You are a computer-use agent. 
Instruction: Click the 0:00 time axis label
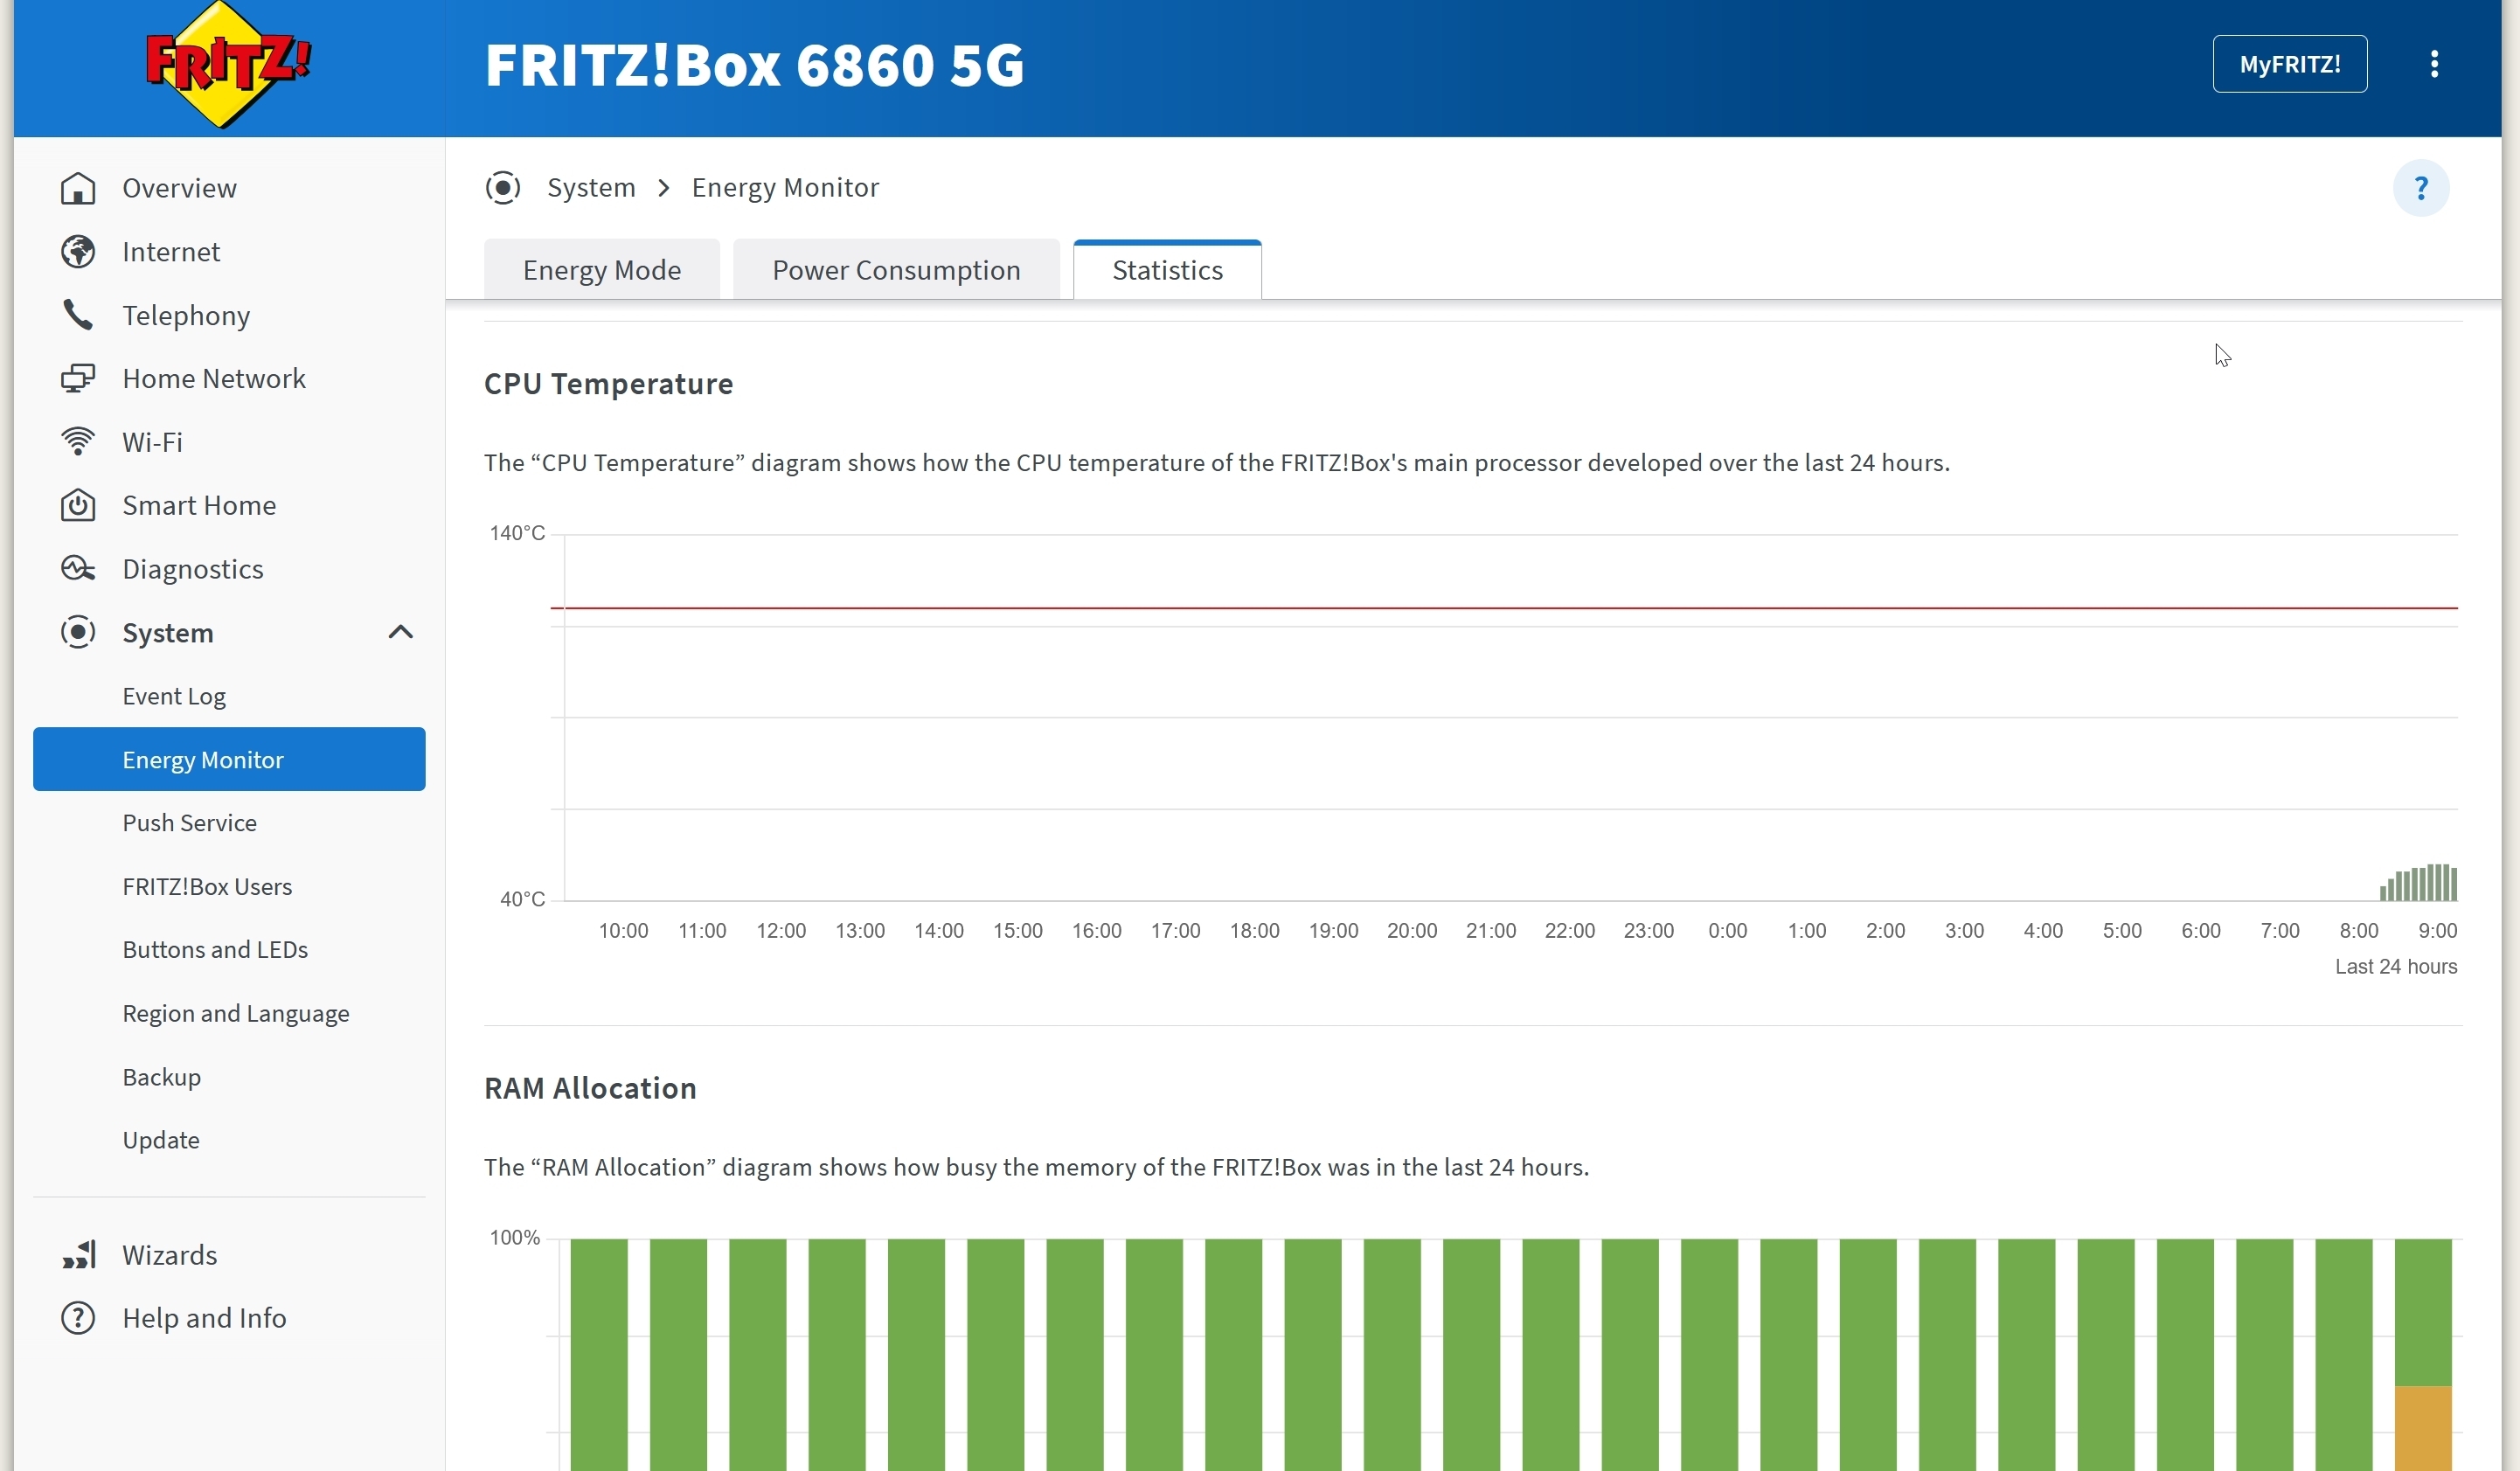tap(1727, 931)
